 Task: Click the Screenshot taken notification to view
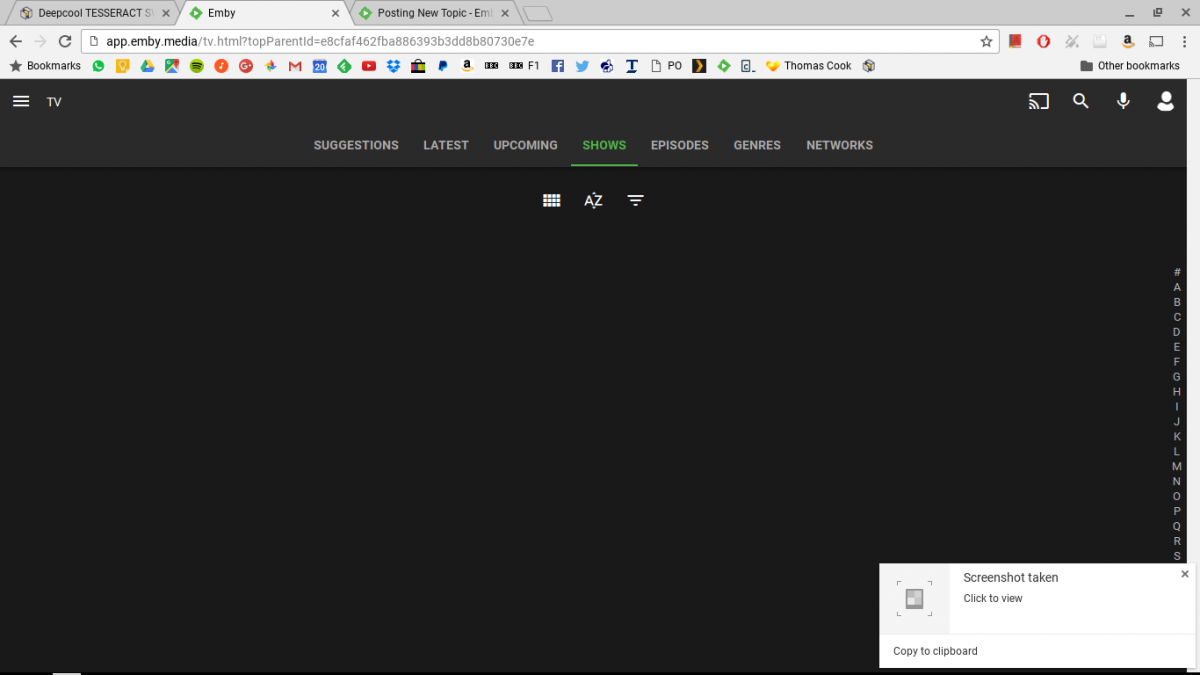point(1037,598)
